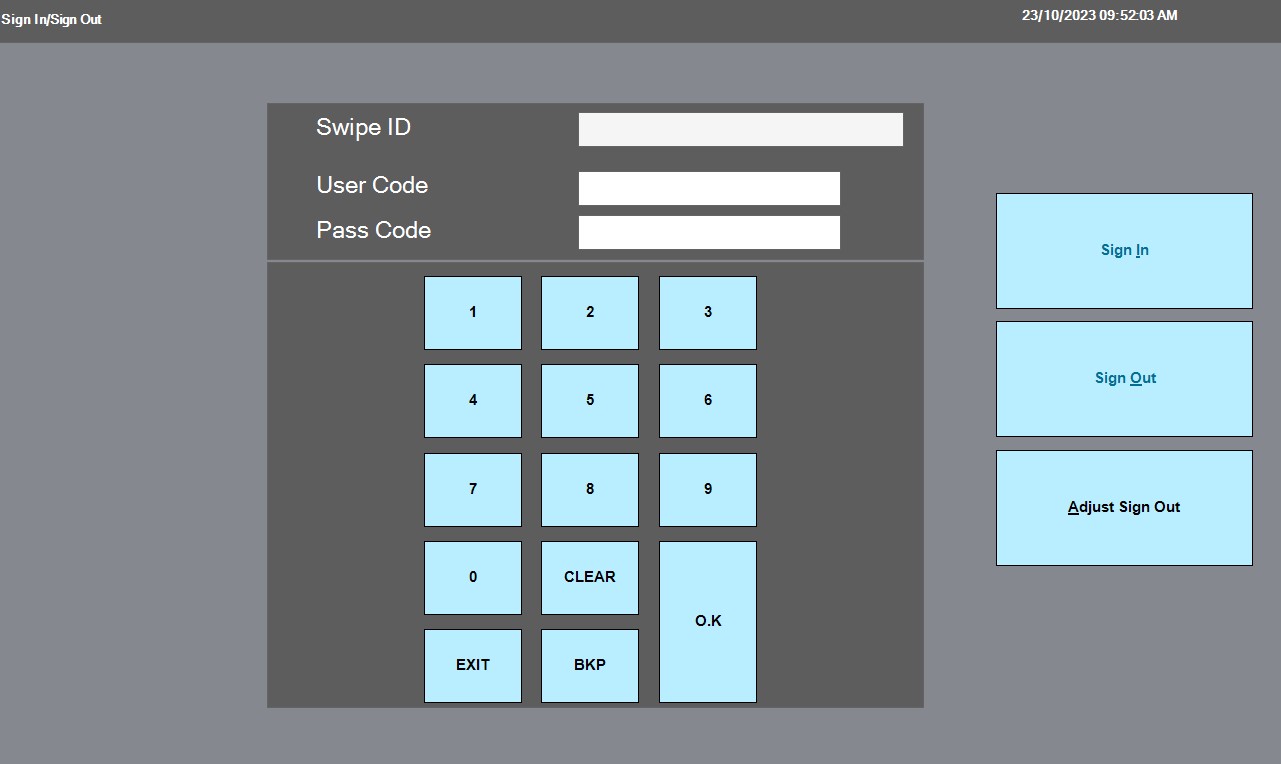This screenshot has width=1281, height=764.
Task: Select the Sign In button
Action: click(1124, 251)
